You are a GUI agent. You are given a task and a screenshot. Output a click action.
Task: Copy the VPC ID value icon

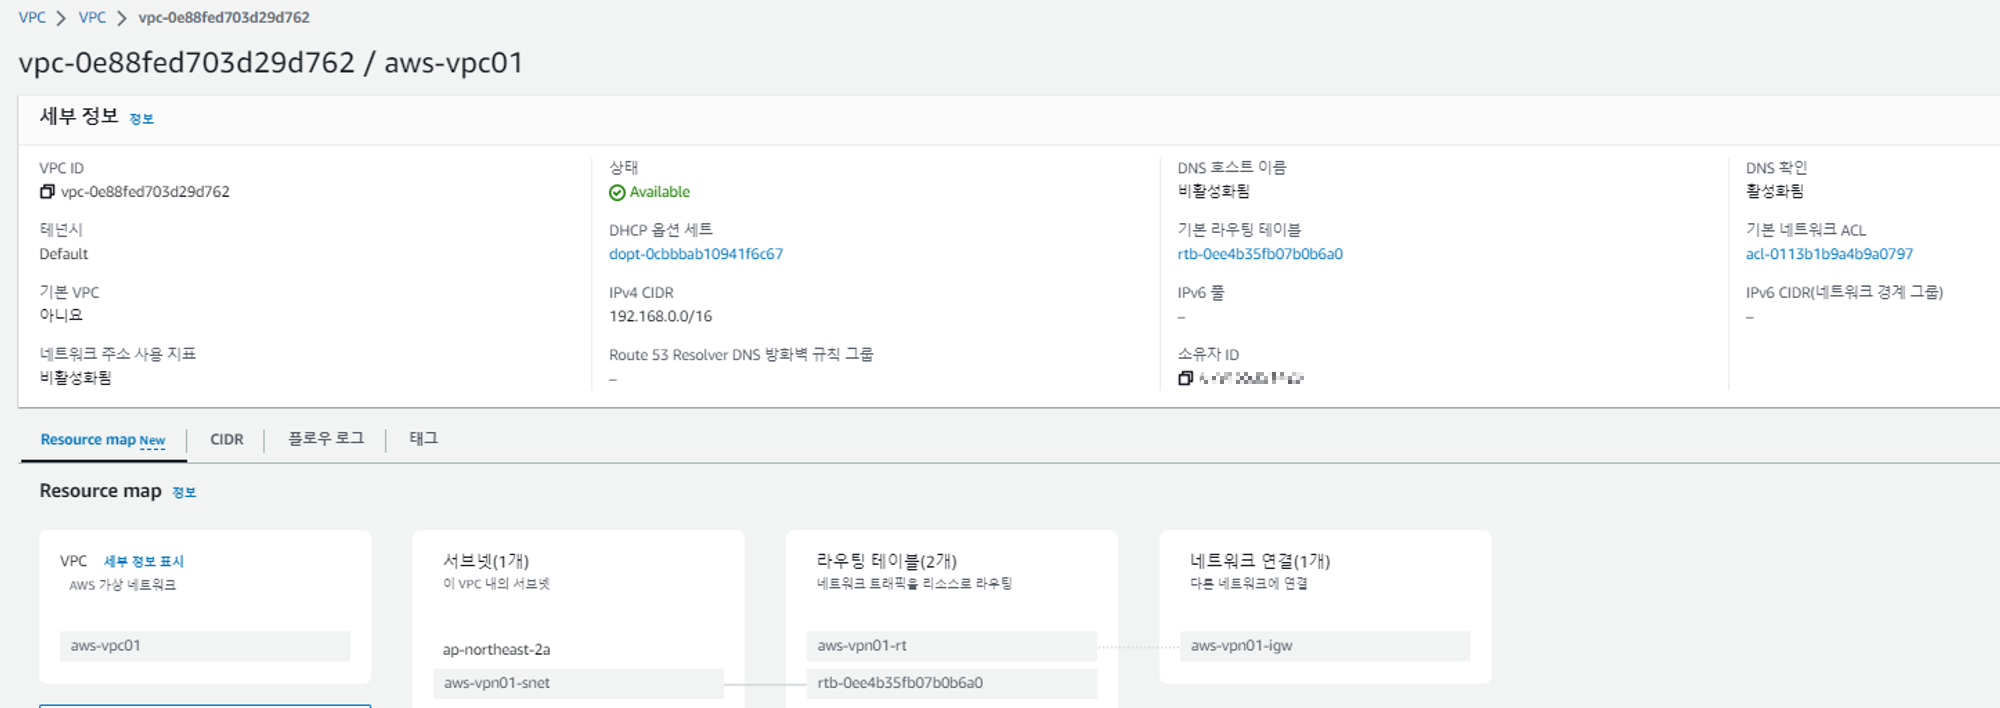click(x=47, y=192)
